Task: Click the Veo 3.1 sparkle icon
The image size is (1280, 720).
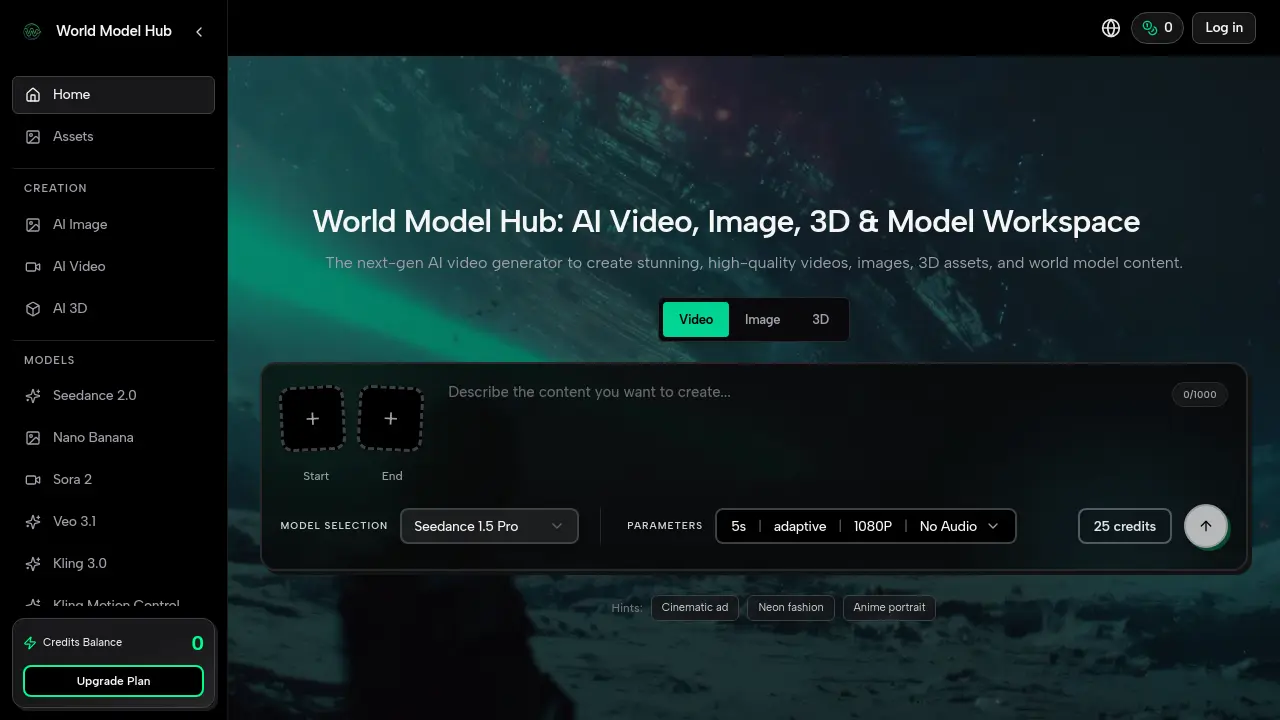Action: point(33,522)
